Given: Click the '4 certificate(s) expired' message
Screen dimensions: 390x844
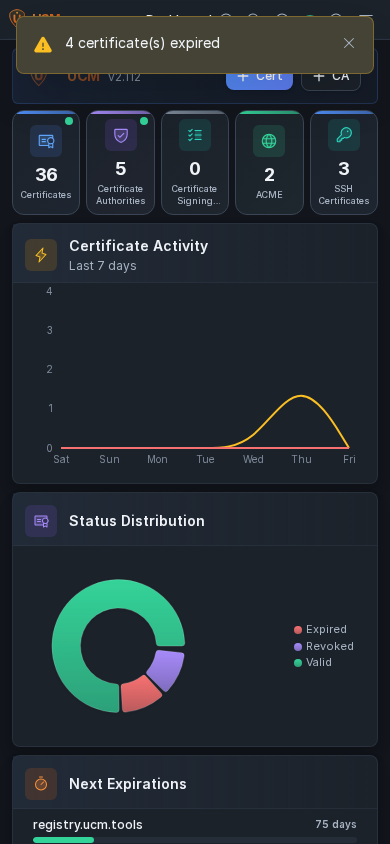Looking at the screenshot, I should (x=143, y=44).
